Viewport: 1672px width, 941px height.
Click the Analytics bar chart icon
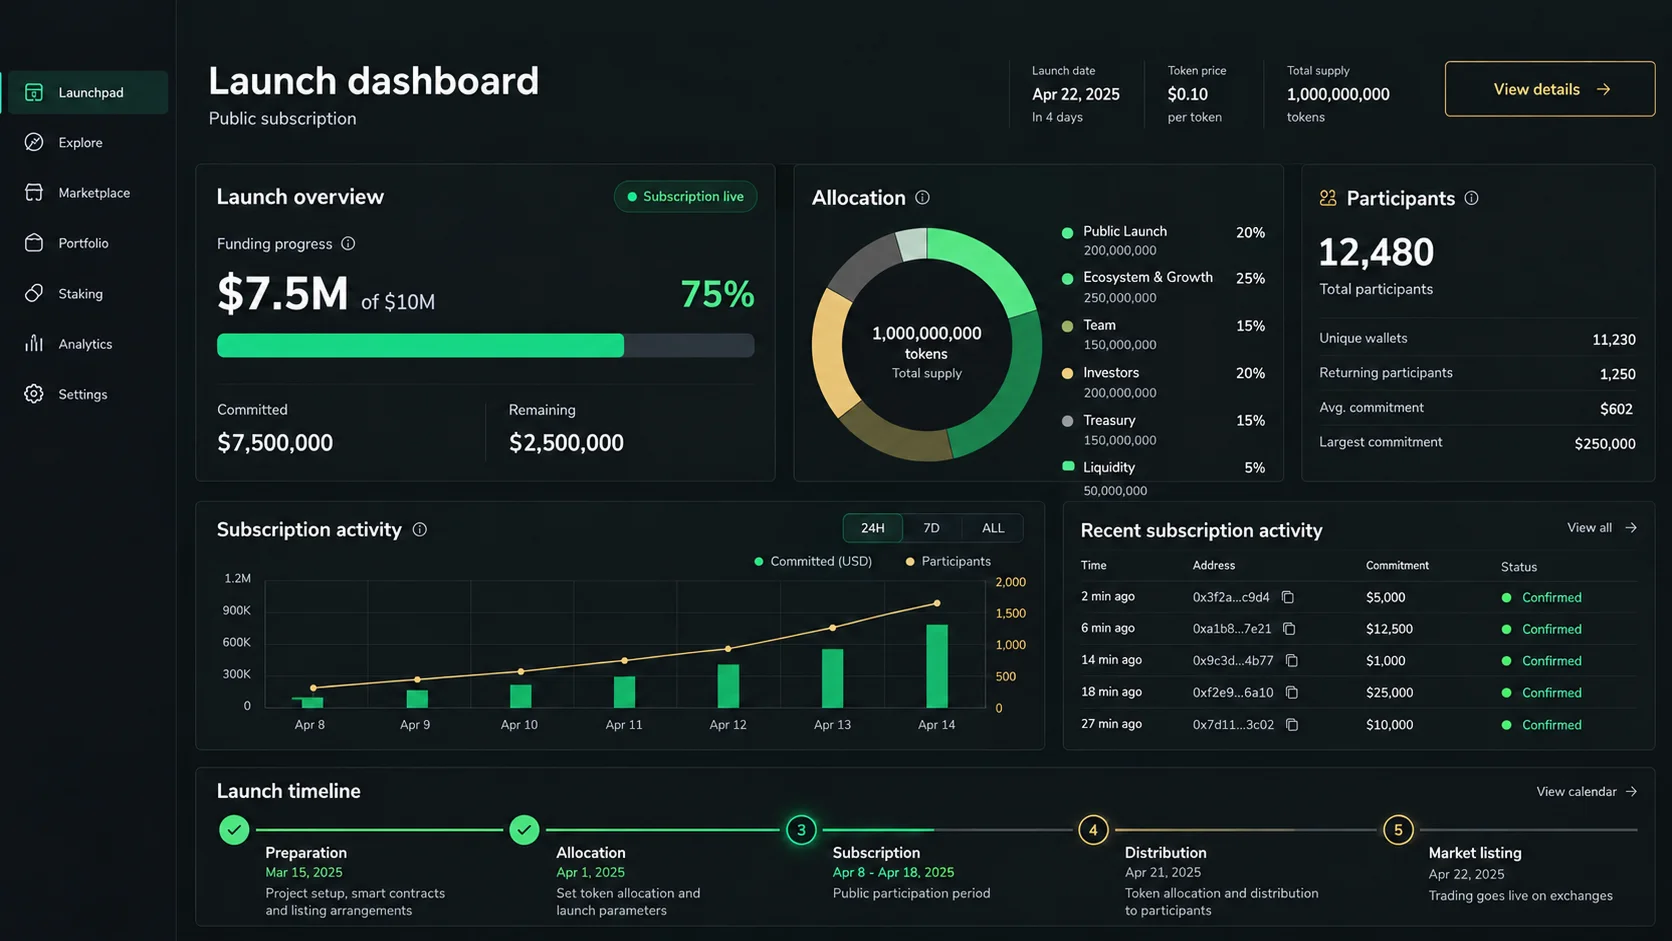pos(34,343)
